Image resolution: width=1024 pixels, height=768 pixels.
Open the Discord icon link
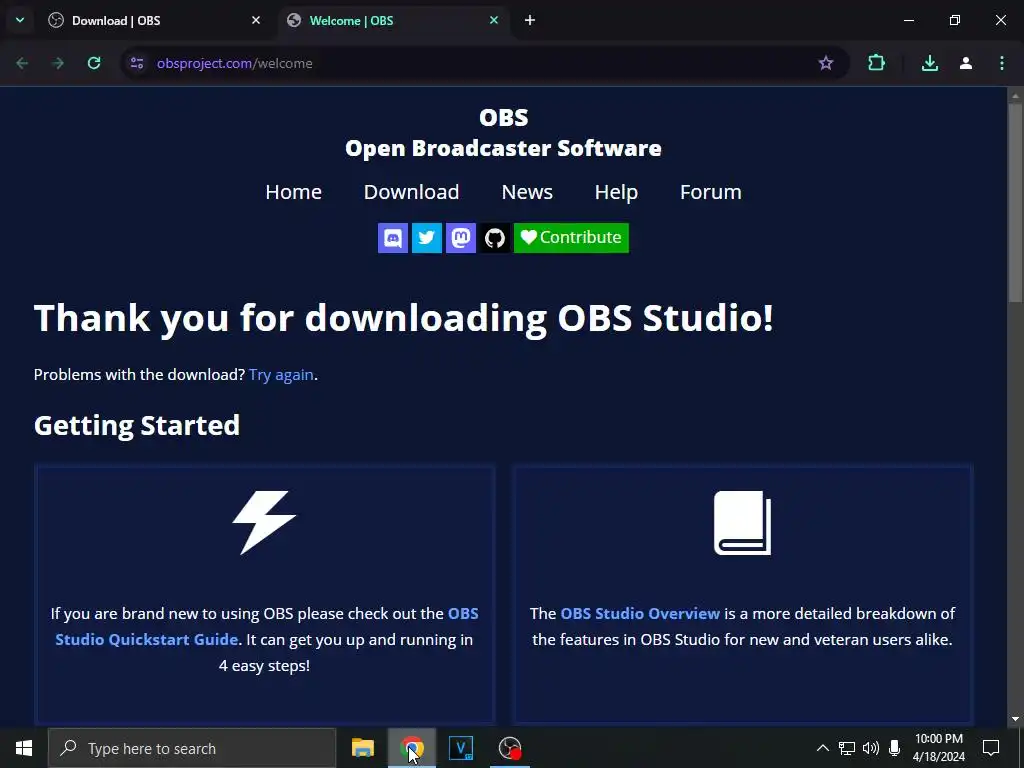(x=392, y=238)
